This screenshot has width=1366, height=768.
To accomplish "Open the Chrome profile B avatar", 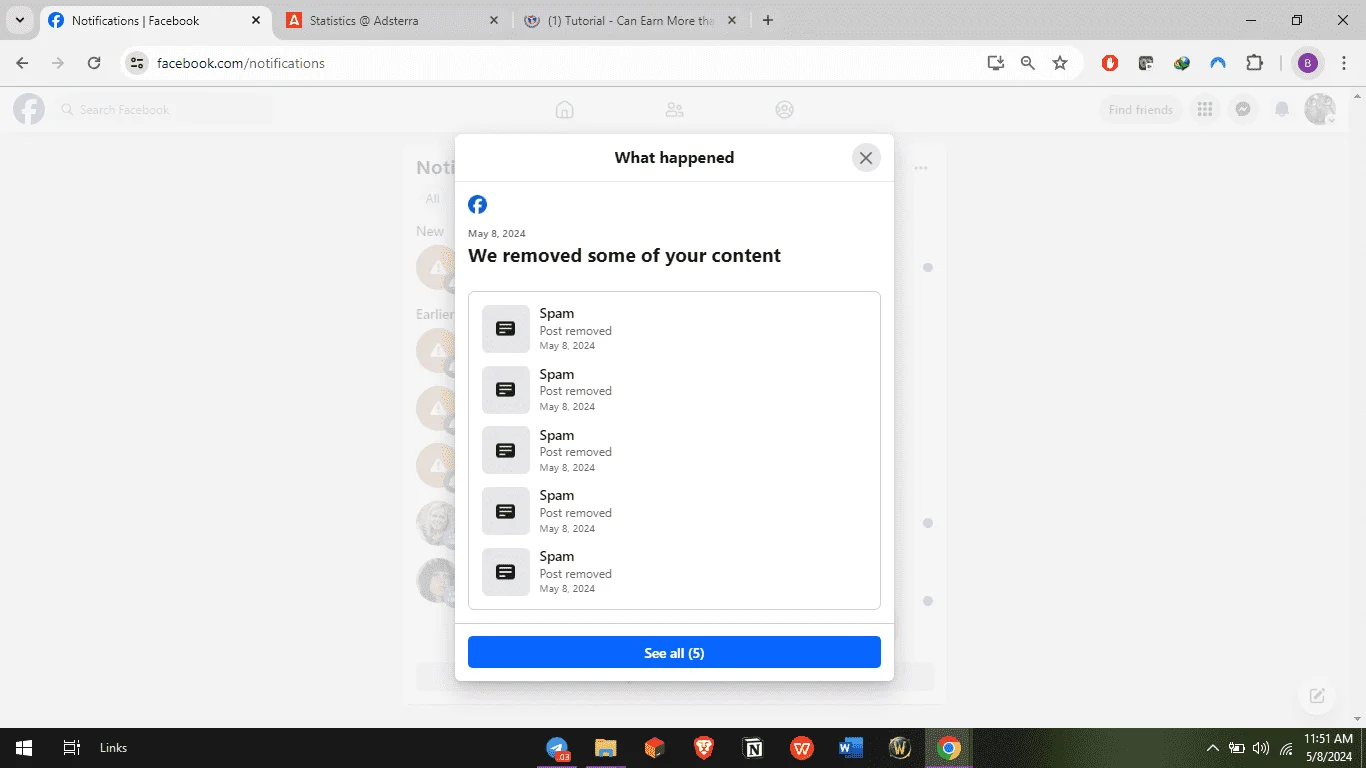I will 1307,63.
